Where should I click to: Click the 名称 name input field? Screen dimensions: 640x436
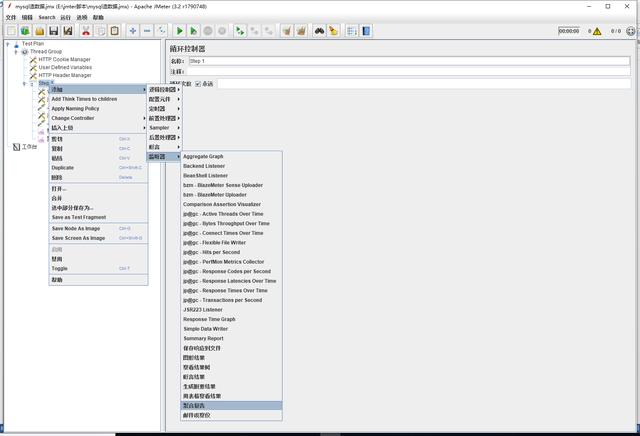click(x=400, y=61)
